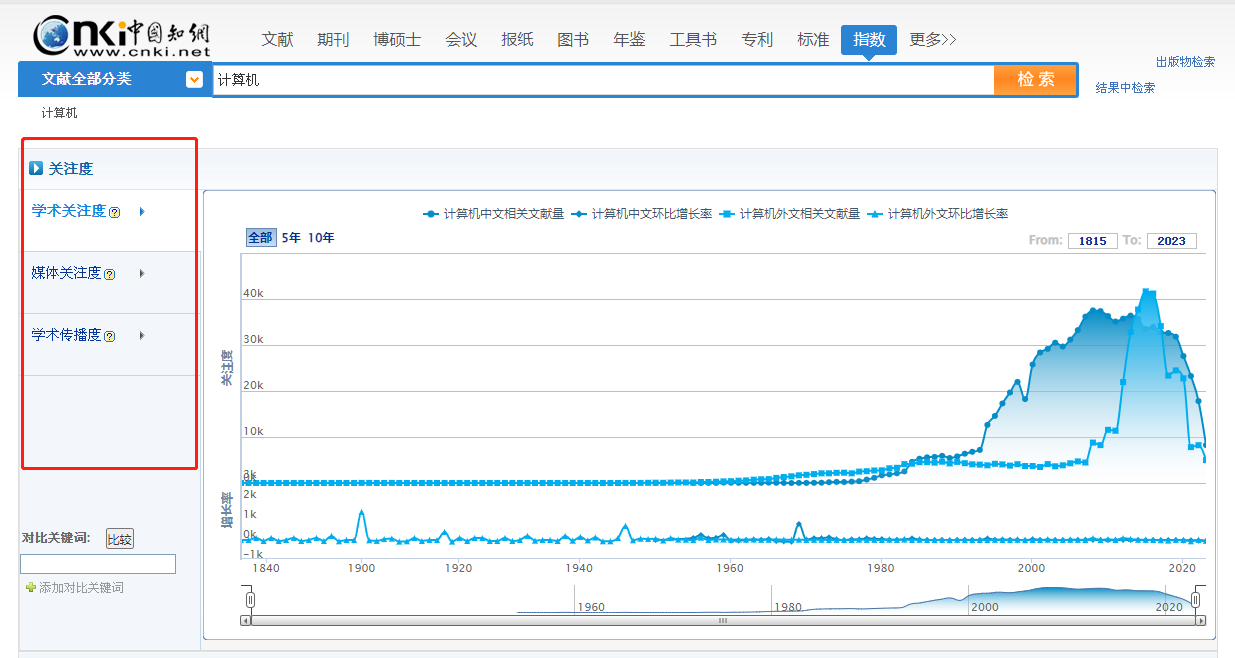The height and width of the screenshot is (658, 1235).
Task: Click the From: label above the chart
Action: 1045,241
